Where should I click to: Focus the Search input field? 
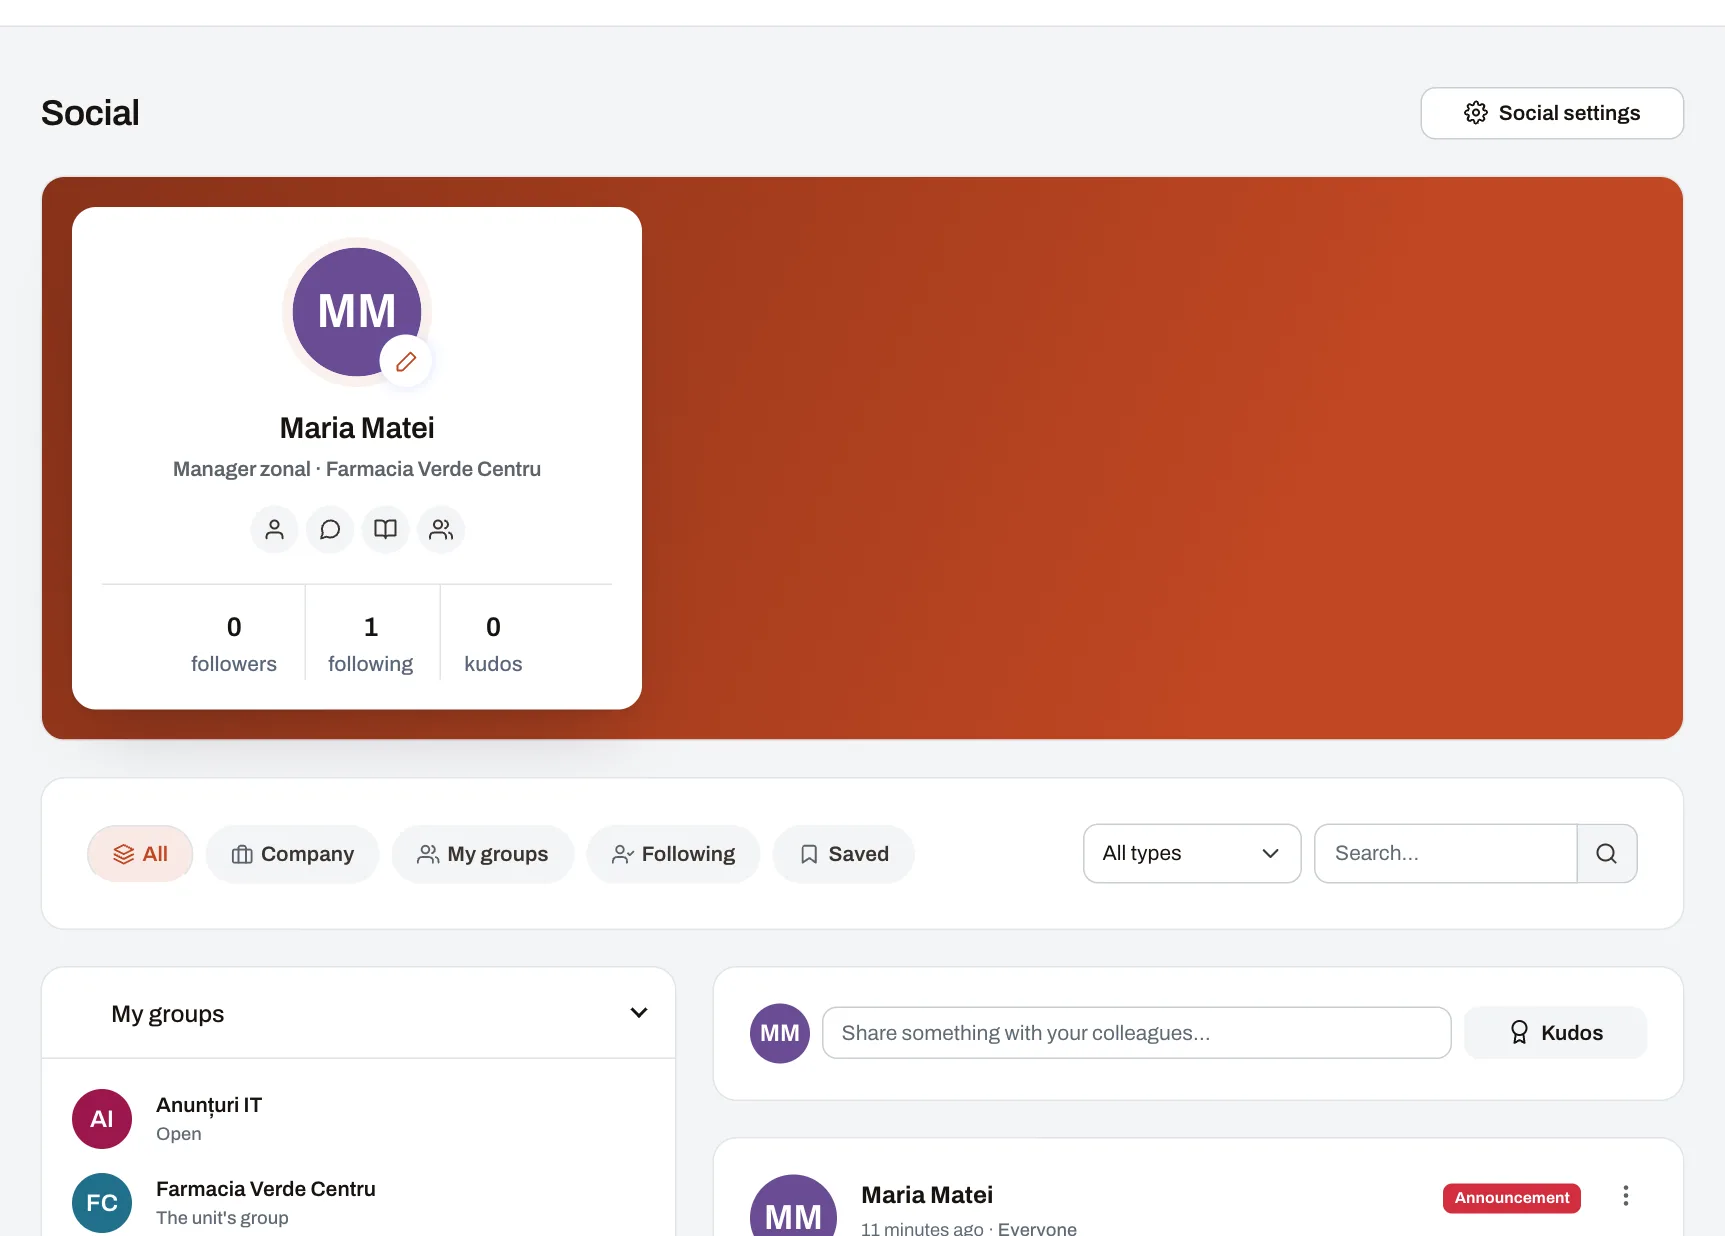tap(1446, 854)
